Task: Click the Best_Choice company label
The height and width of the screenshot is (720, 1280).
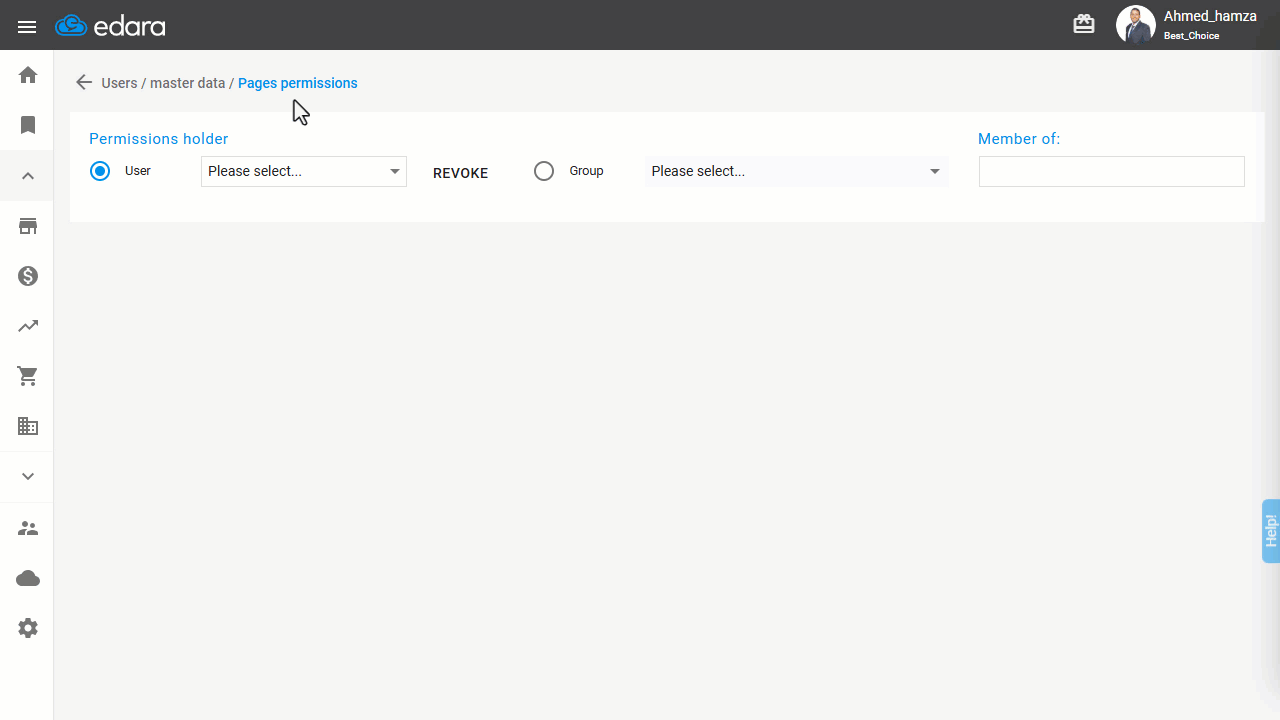Action: point(1192,36)
